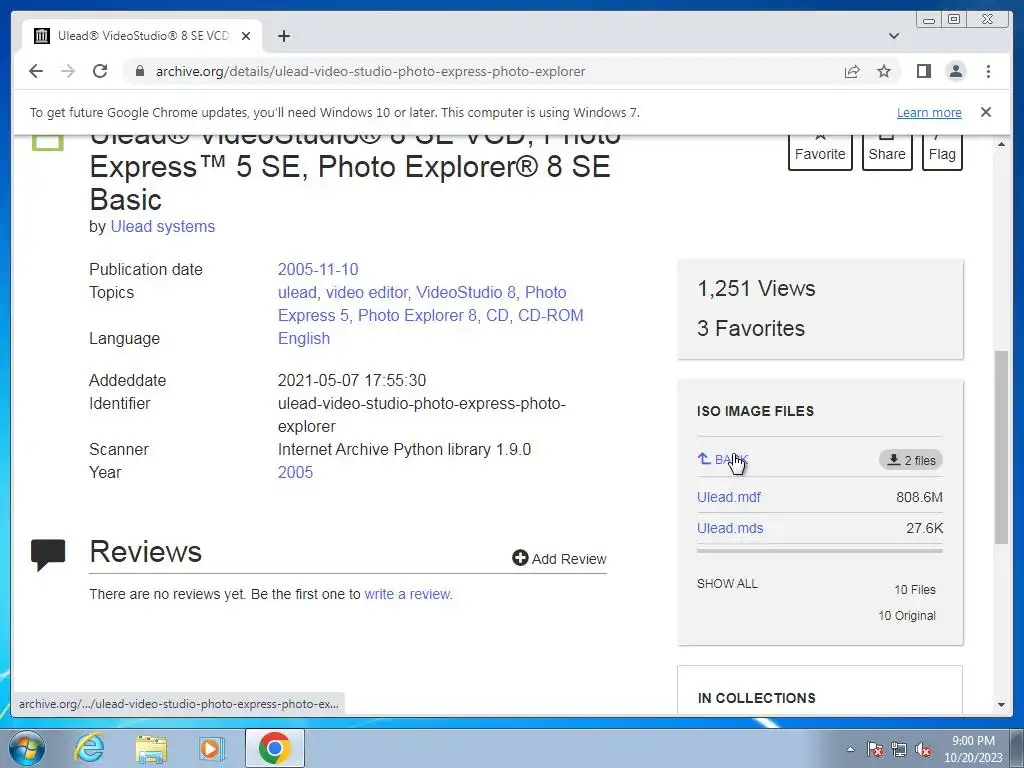The image size is (1024, 768).
Task: Reload the archive.org page
Action: click(x=100, y=71)
